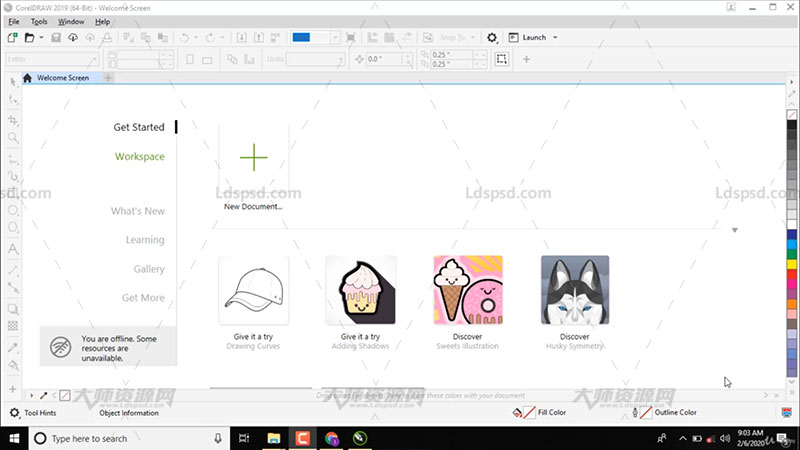Select the Ellipse tool
The width and height of the screenshot is (800, 450).
pos(13,210)
